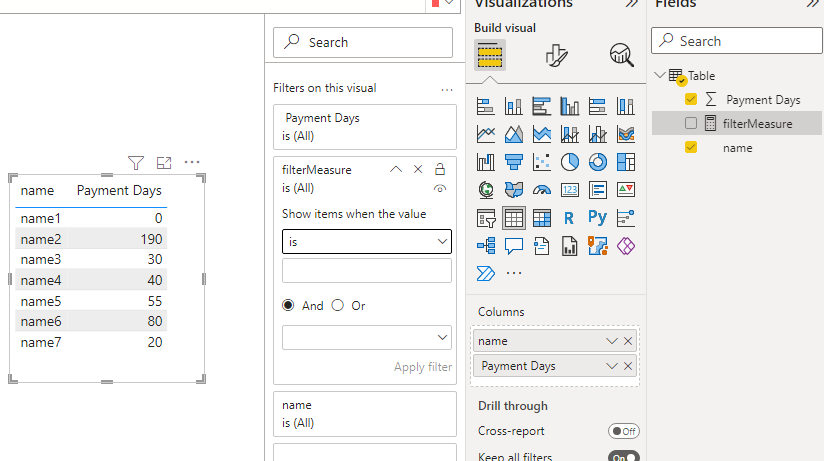Check the filterMeasure field checkbox

[691, 124]
